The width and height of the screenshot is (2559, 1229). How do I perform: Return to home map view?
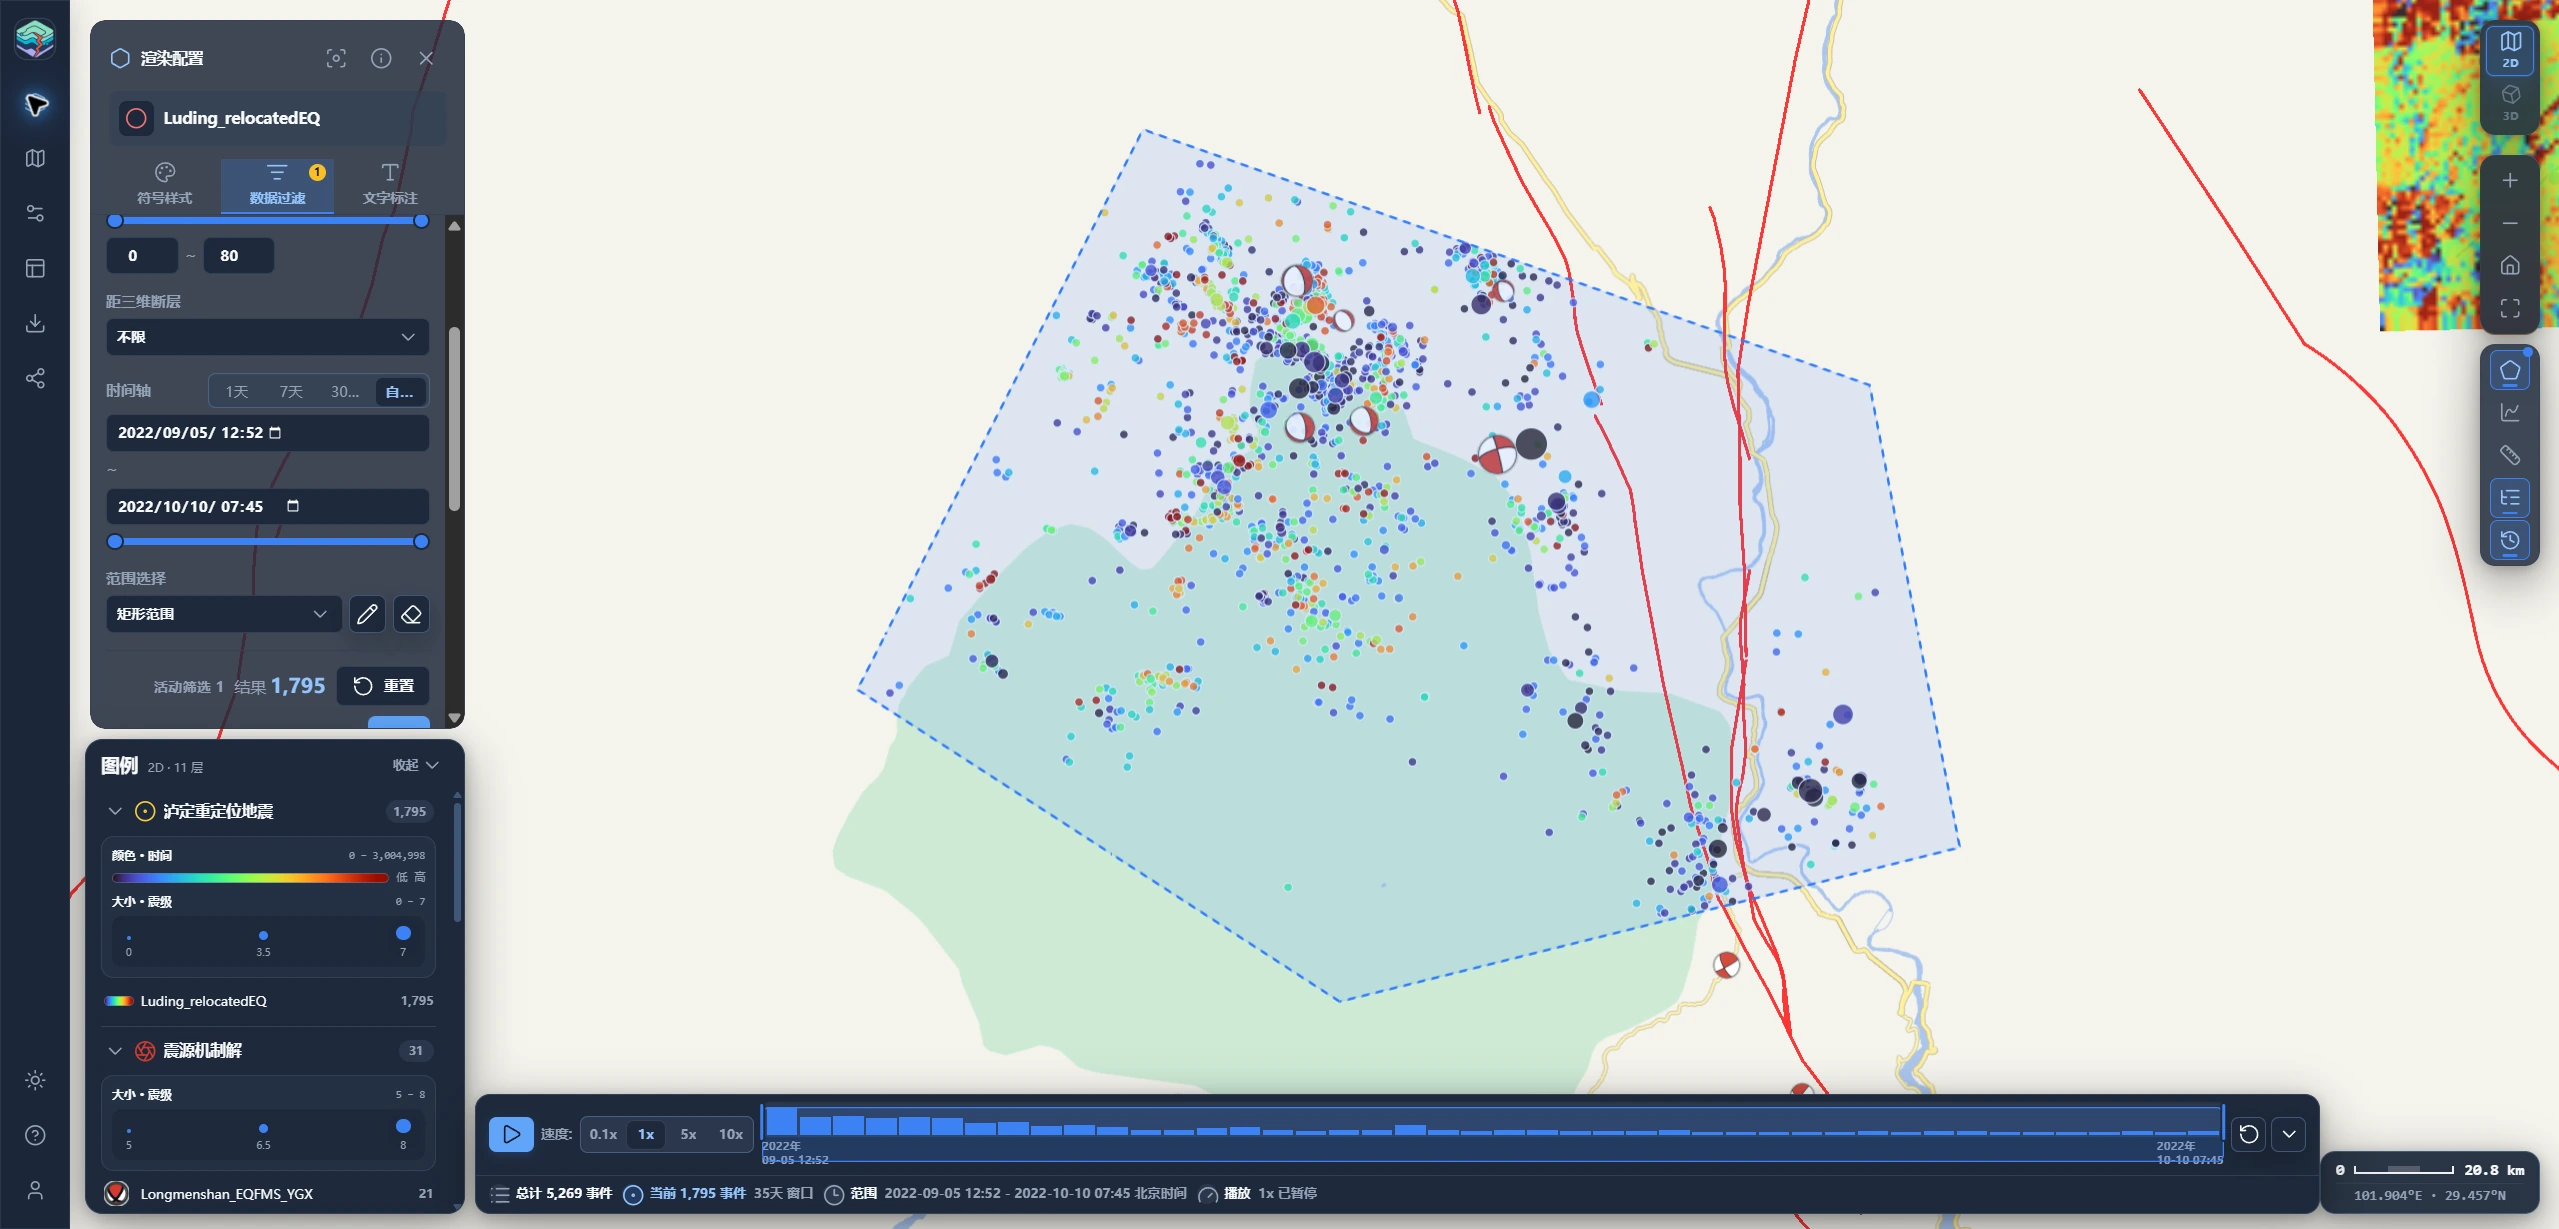click(x=2510, y=265)
